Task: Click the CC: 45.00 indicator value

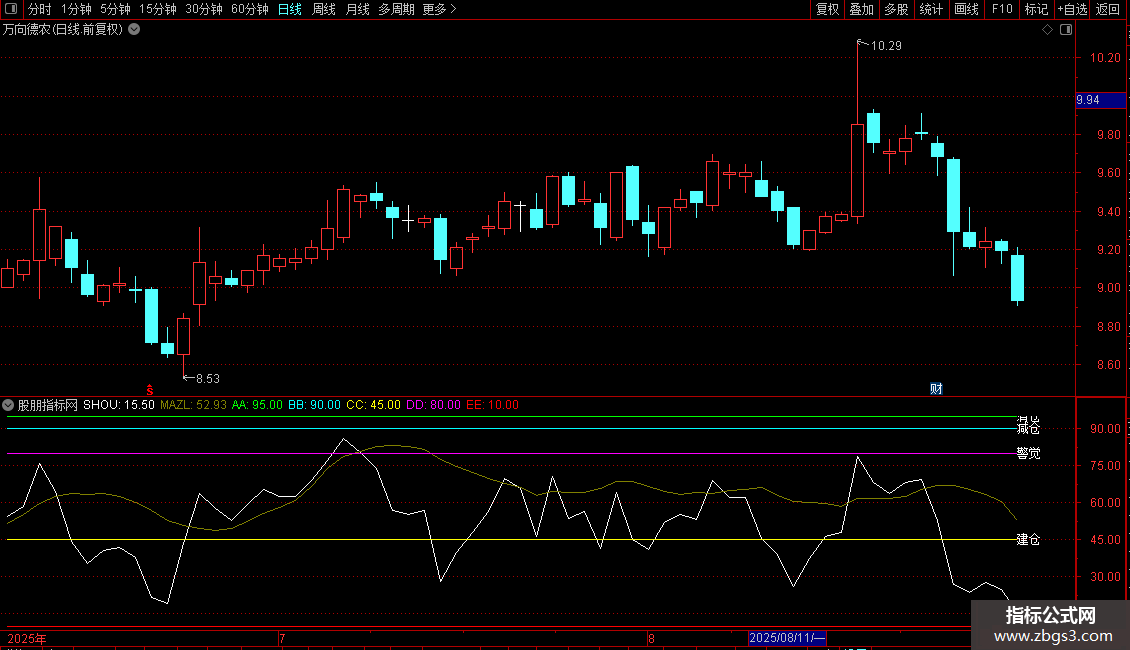Action: [x=373, y=405]
